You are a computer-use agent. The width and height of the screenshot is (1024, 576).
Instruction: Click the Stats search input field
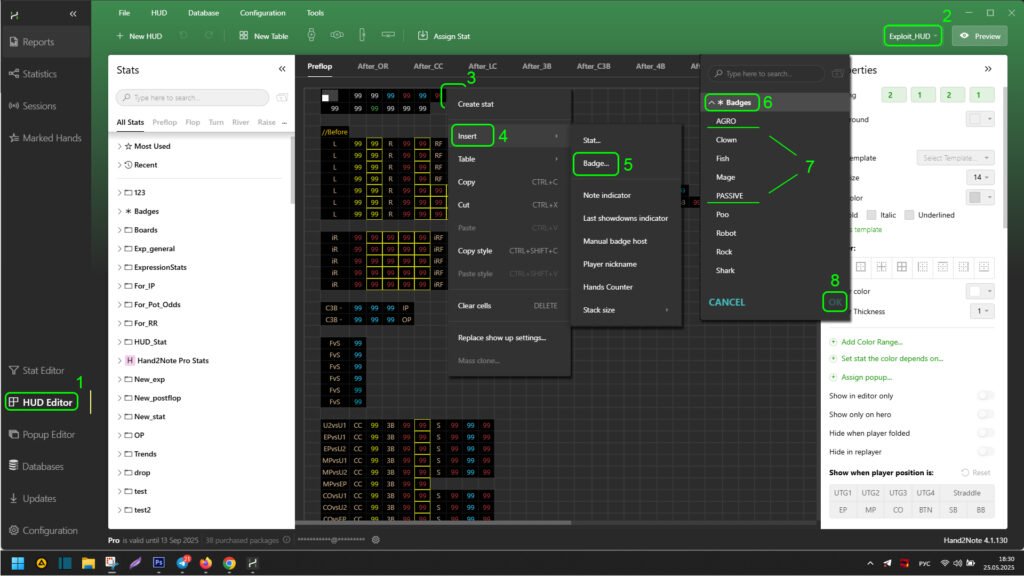click(x=192, y=98)
